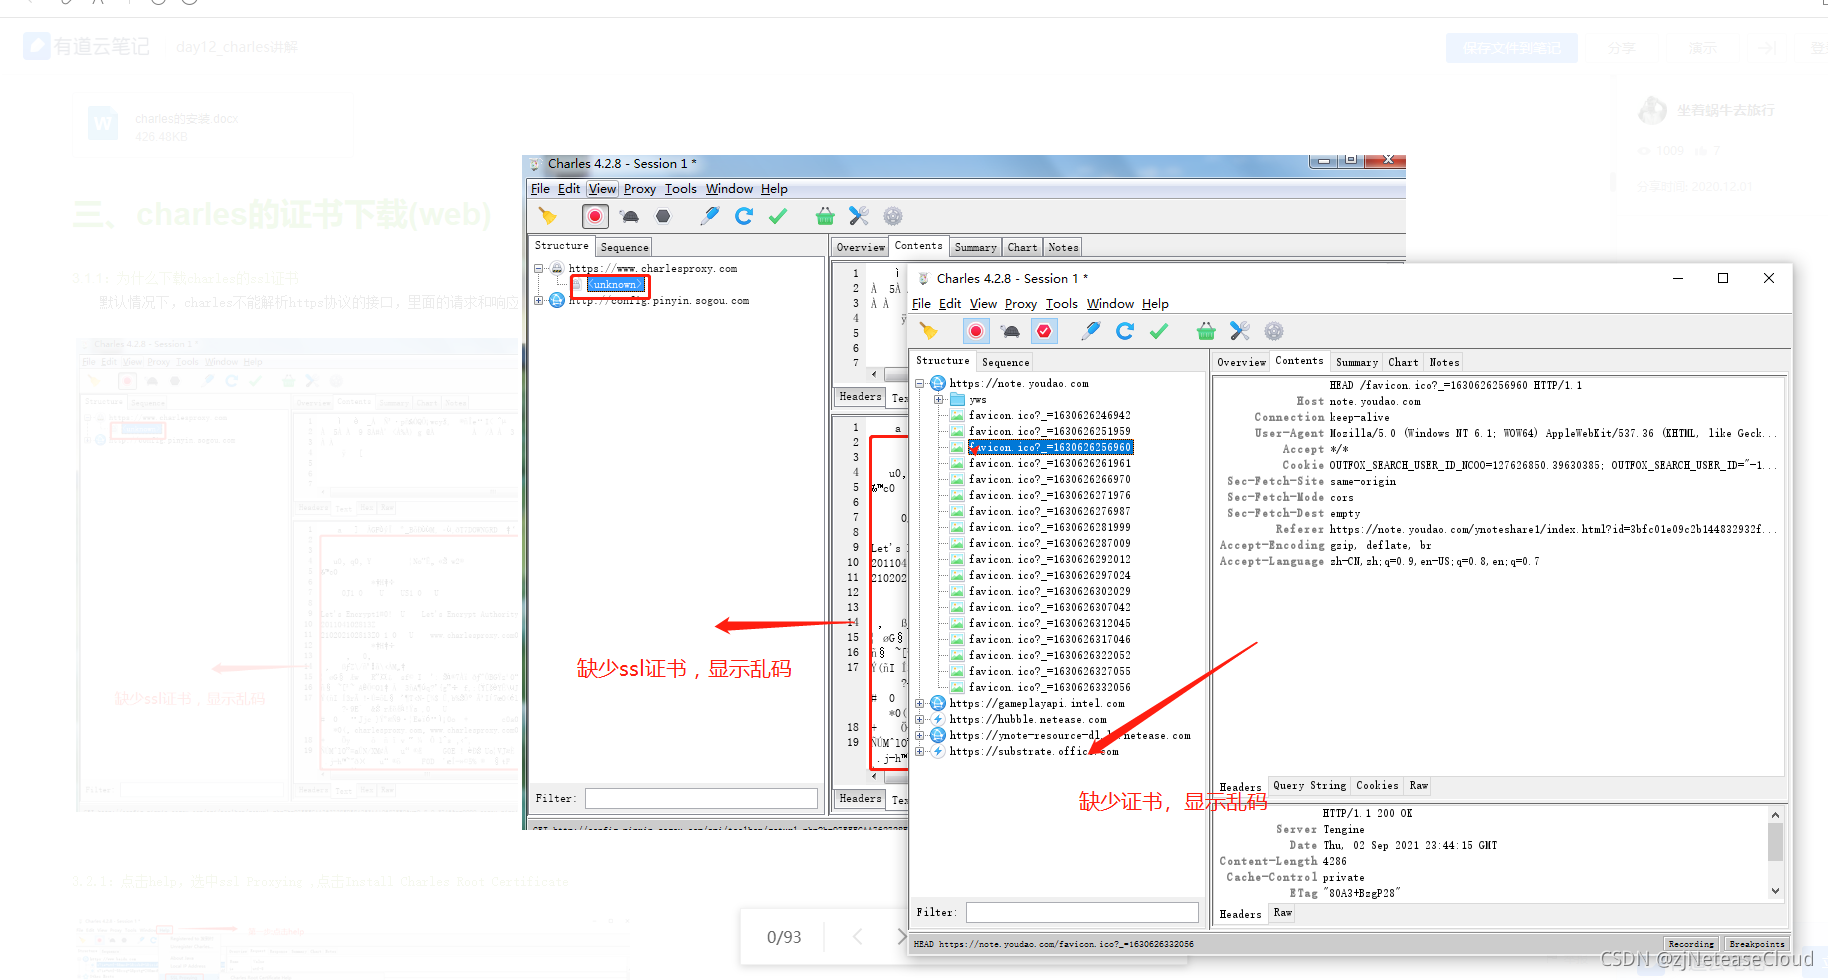Click the green basket icon in the front Charles window
This screenshot has width=1828, height=980.
click(1206, 331)
